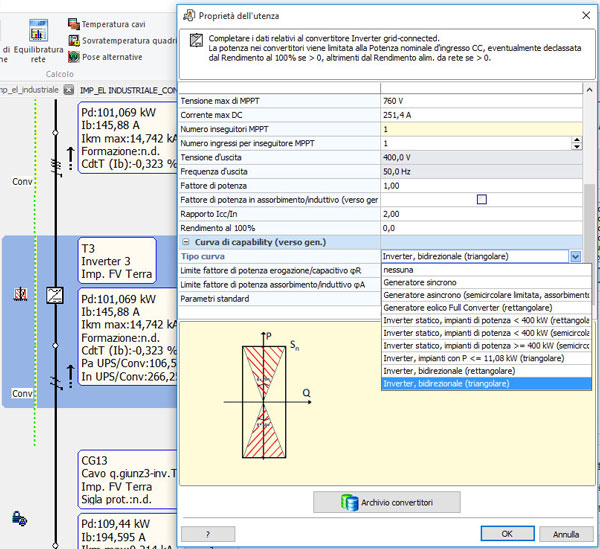
Task: Choose 'Generatore asincrono' curve option
Action: coord(486,295)
